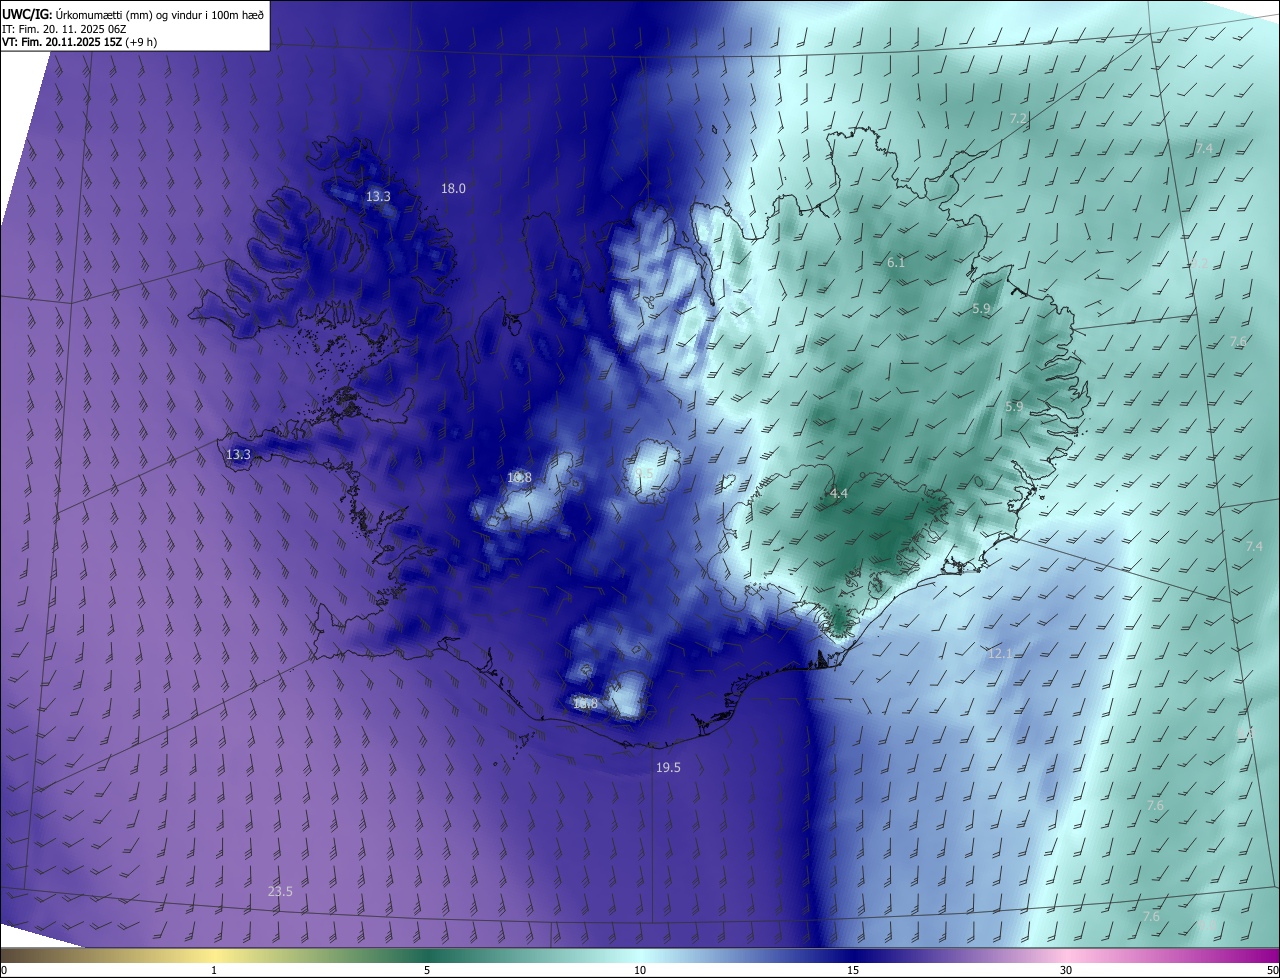Image resolution: width=1280 pixels, height=978 pixels.
Task: Click the 6.1 value label
Action: [896, 263]
